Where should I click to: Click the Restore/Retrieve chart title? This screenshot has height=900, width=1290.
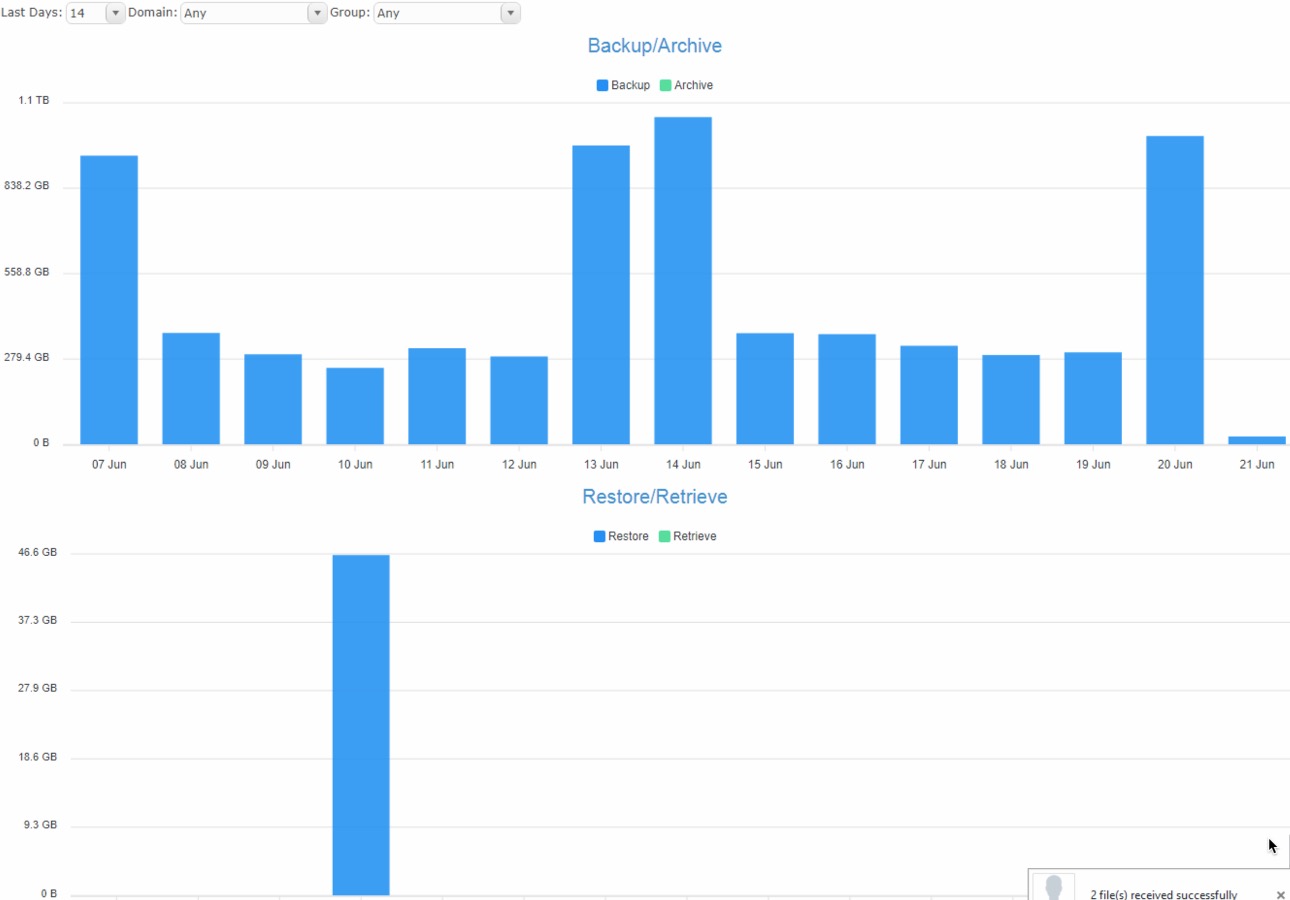tap(655, 497)
